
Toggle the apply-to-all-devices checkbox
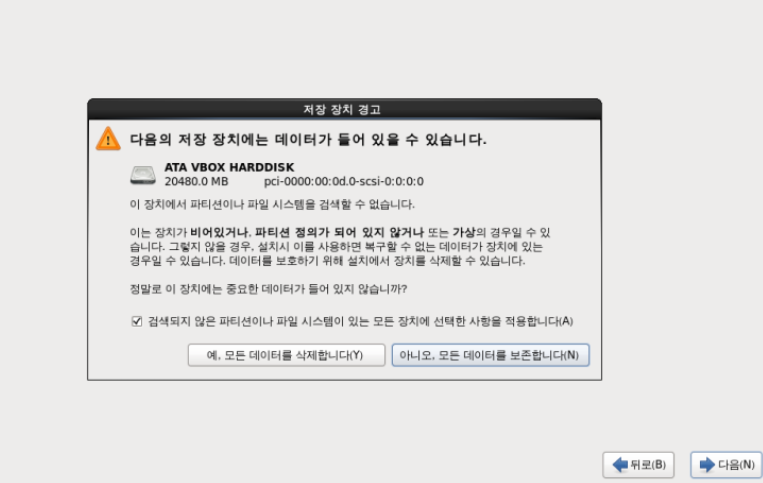coord(137,321)
